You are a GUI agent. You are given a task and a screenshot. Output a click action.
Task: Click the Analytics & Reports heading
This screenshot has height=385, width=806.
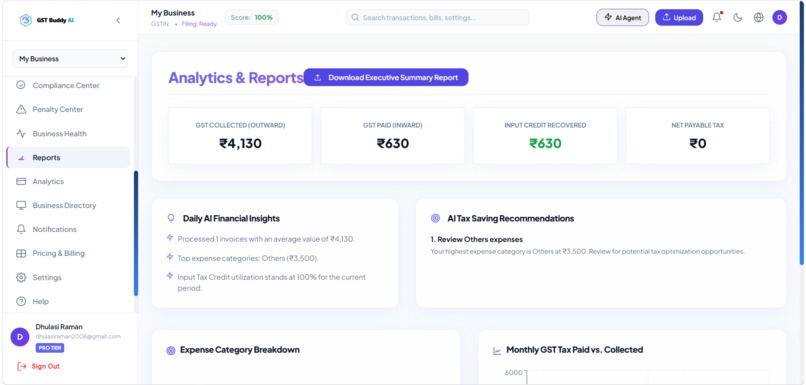pyautogui.click(x=236, y=78)
